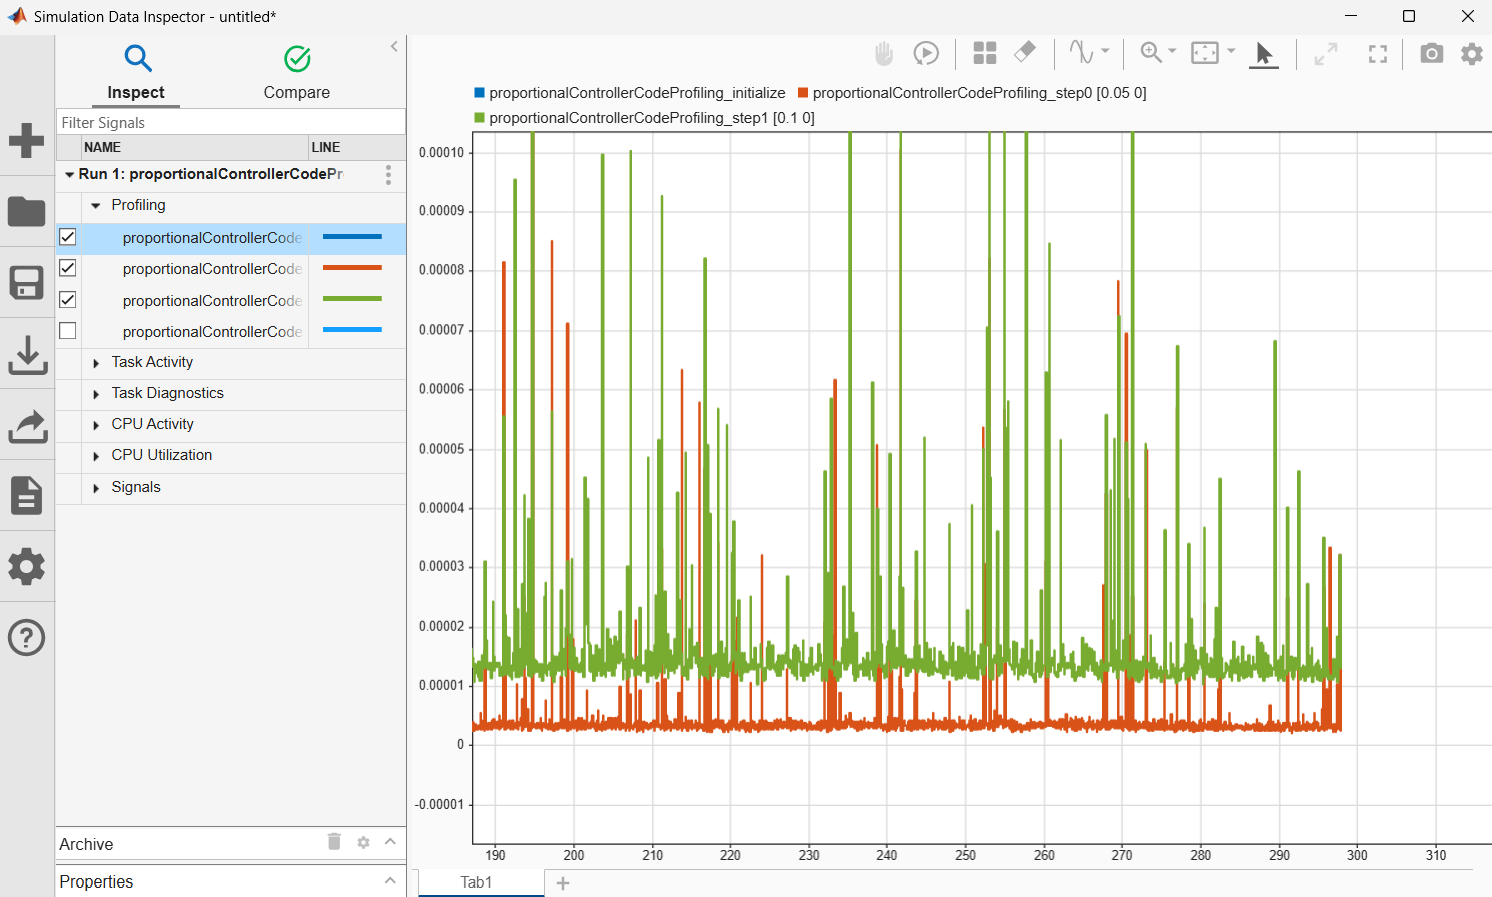
Task: Save session using floppy disk icon
Action: [x=27, y=283]
